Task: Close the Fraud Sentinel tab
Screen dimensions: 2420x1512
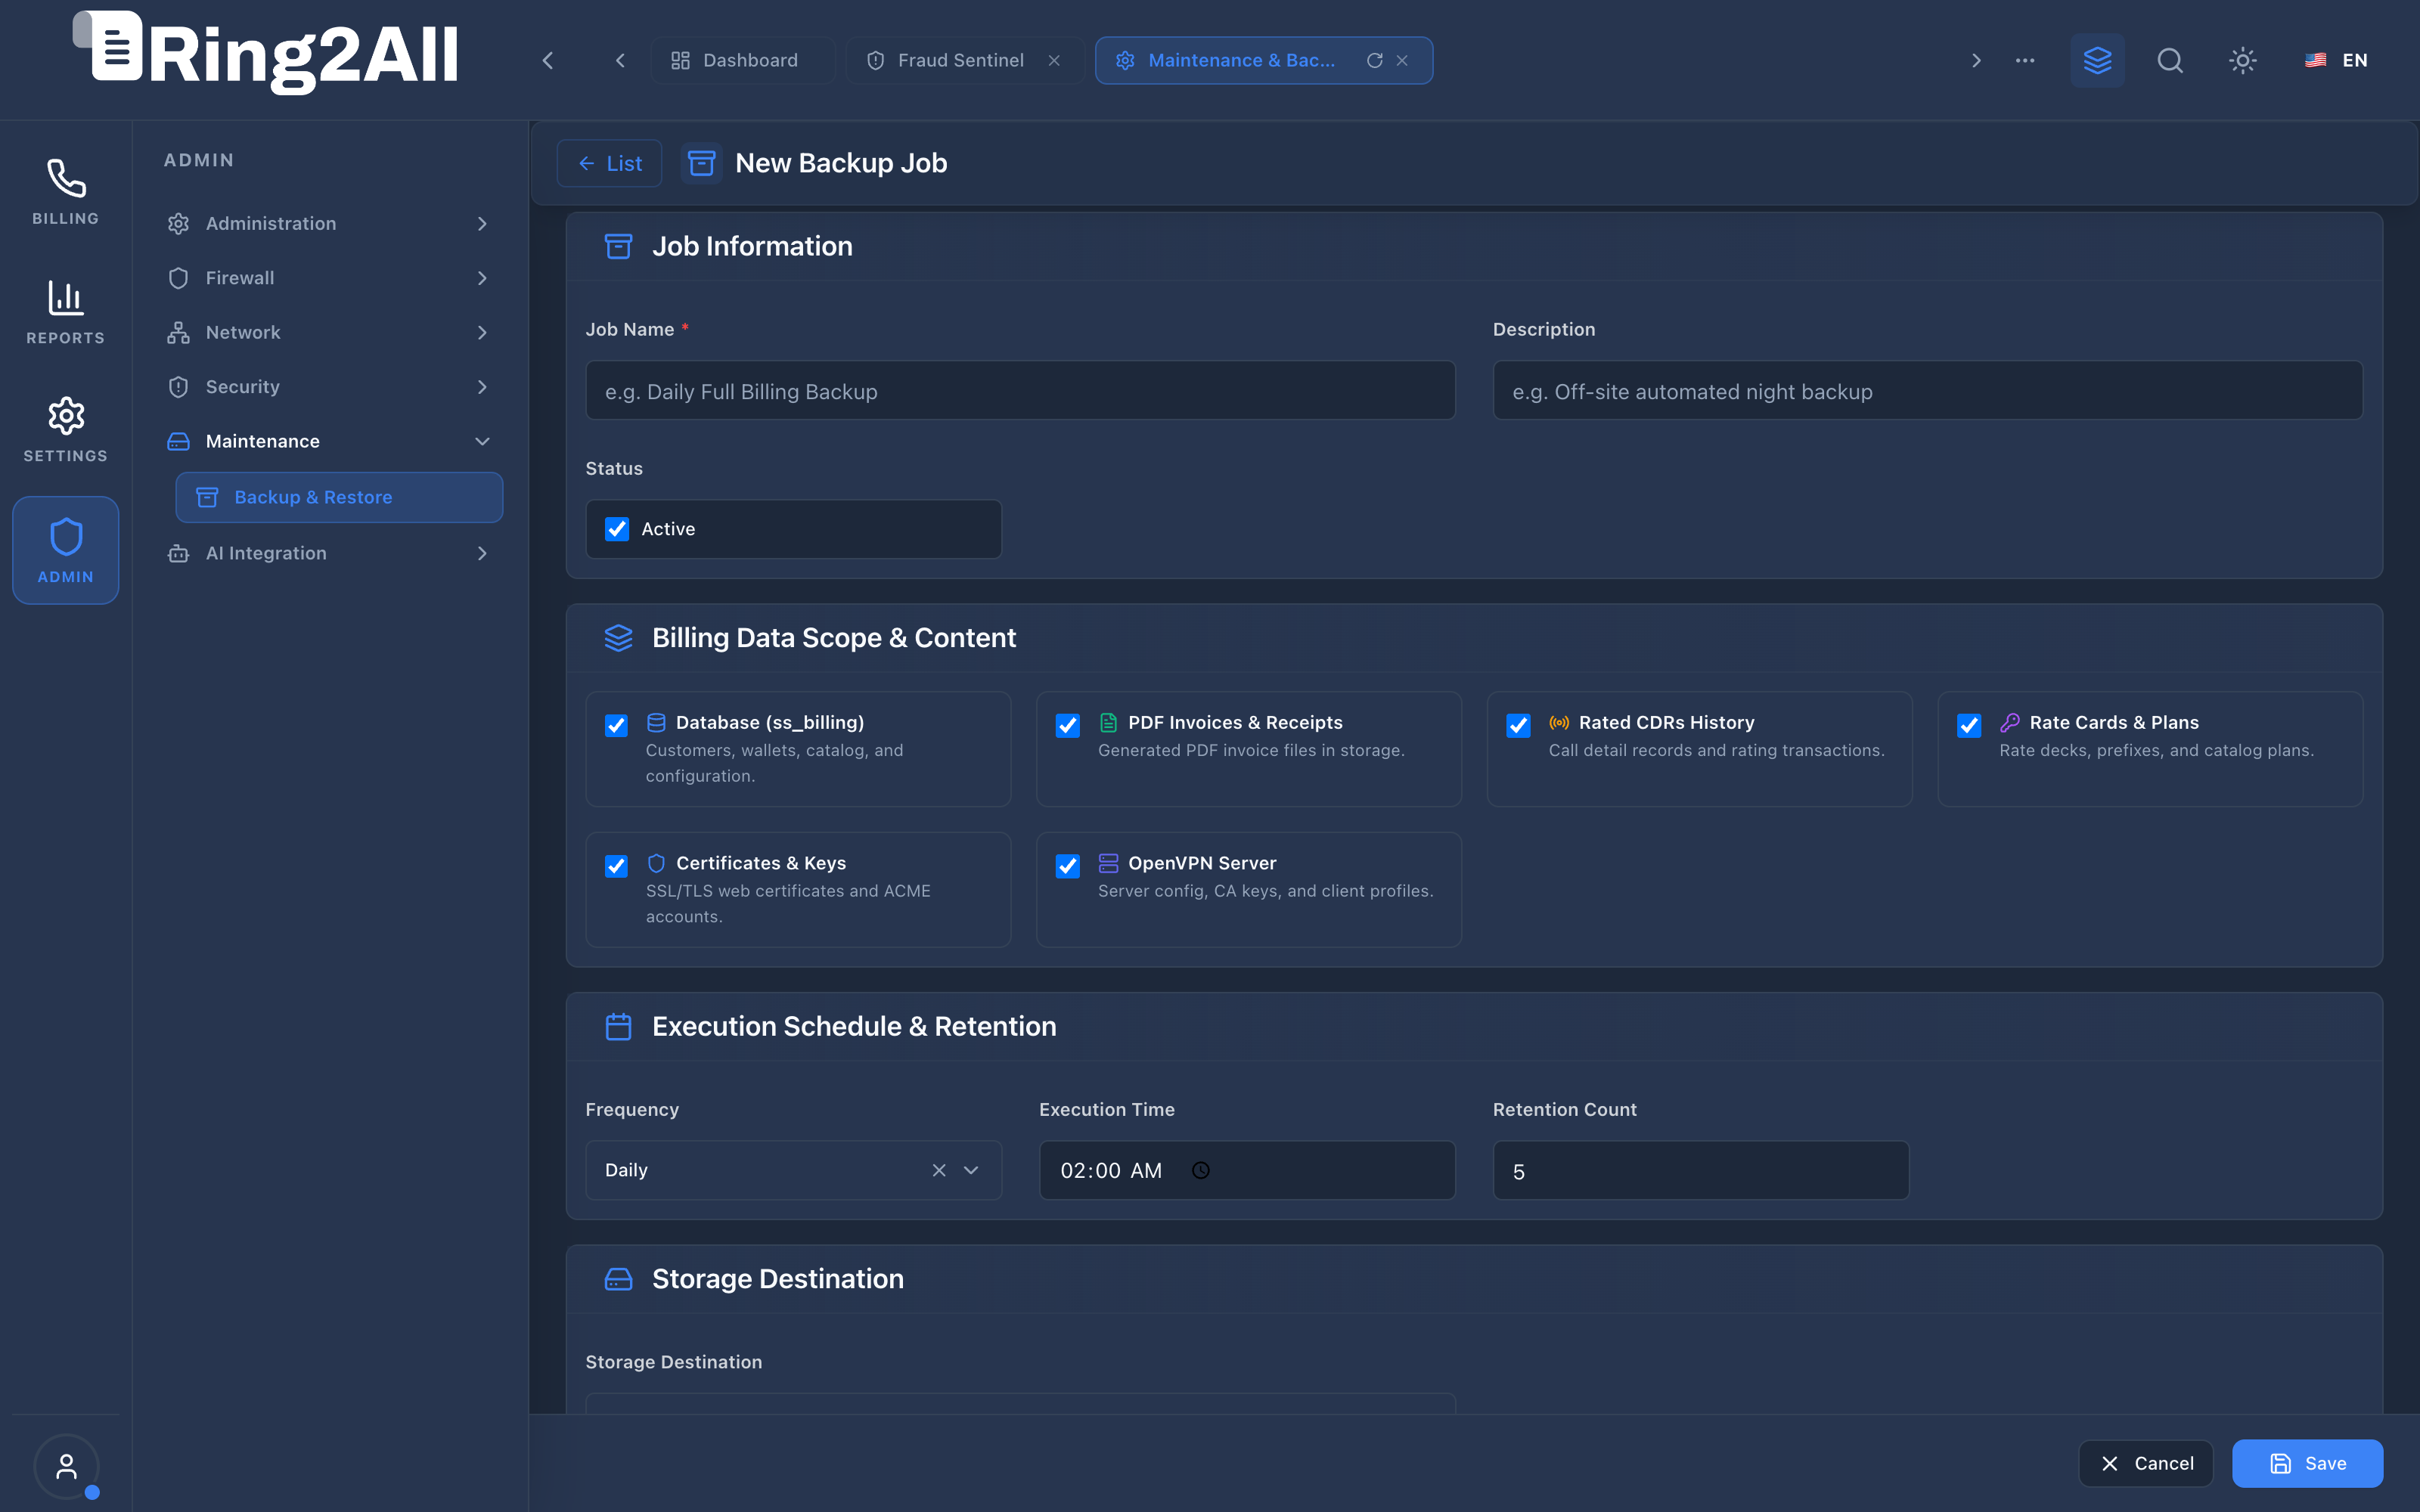Action: [1054, 60]
